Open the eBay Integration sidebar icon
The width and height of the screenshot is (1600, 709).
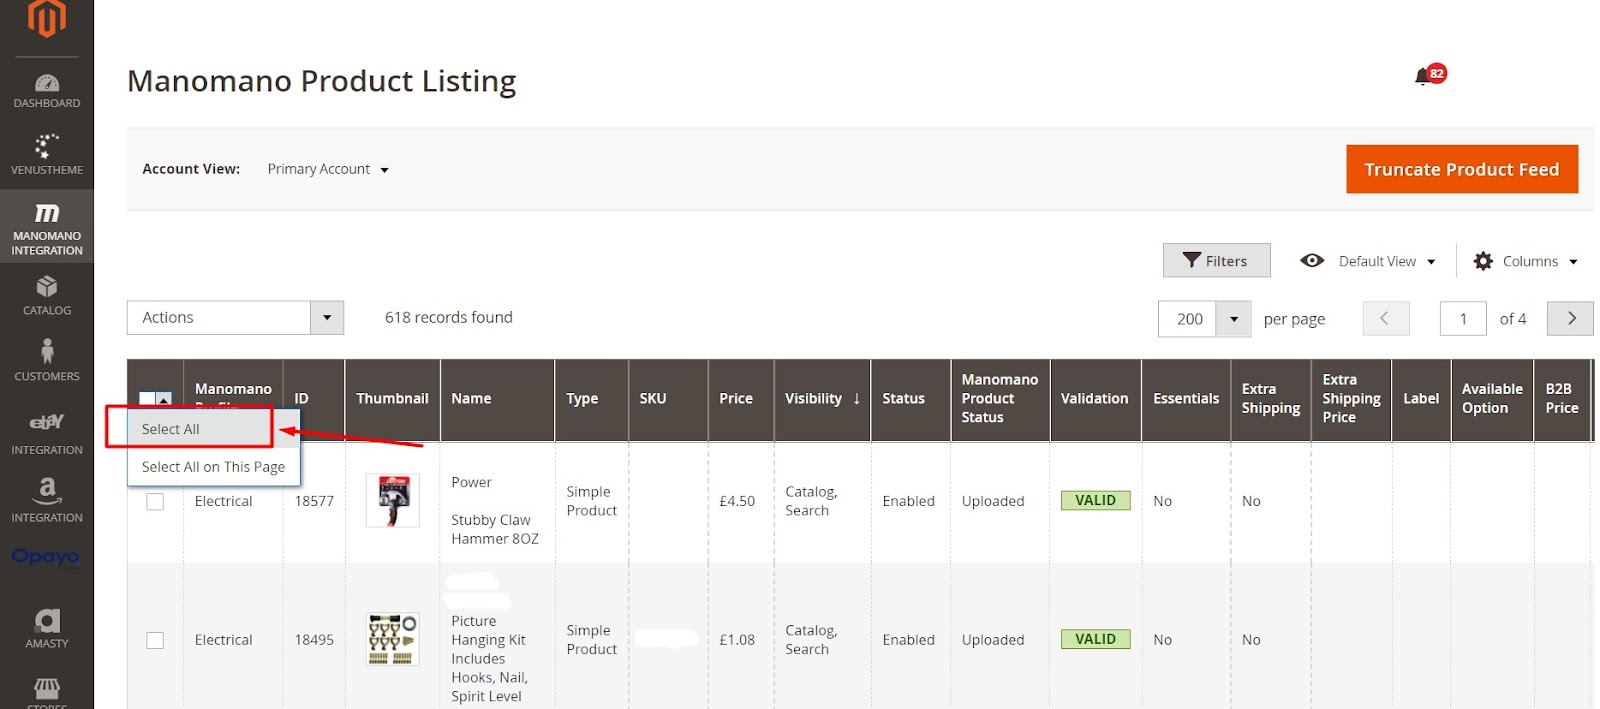coord(47,433)
